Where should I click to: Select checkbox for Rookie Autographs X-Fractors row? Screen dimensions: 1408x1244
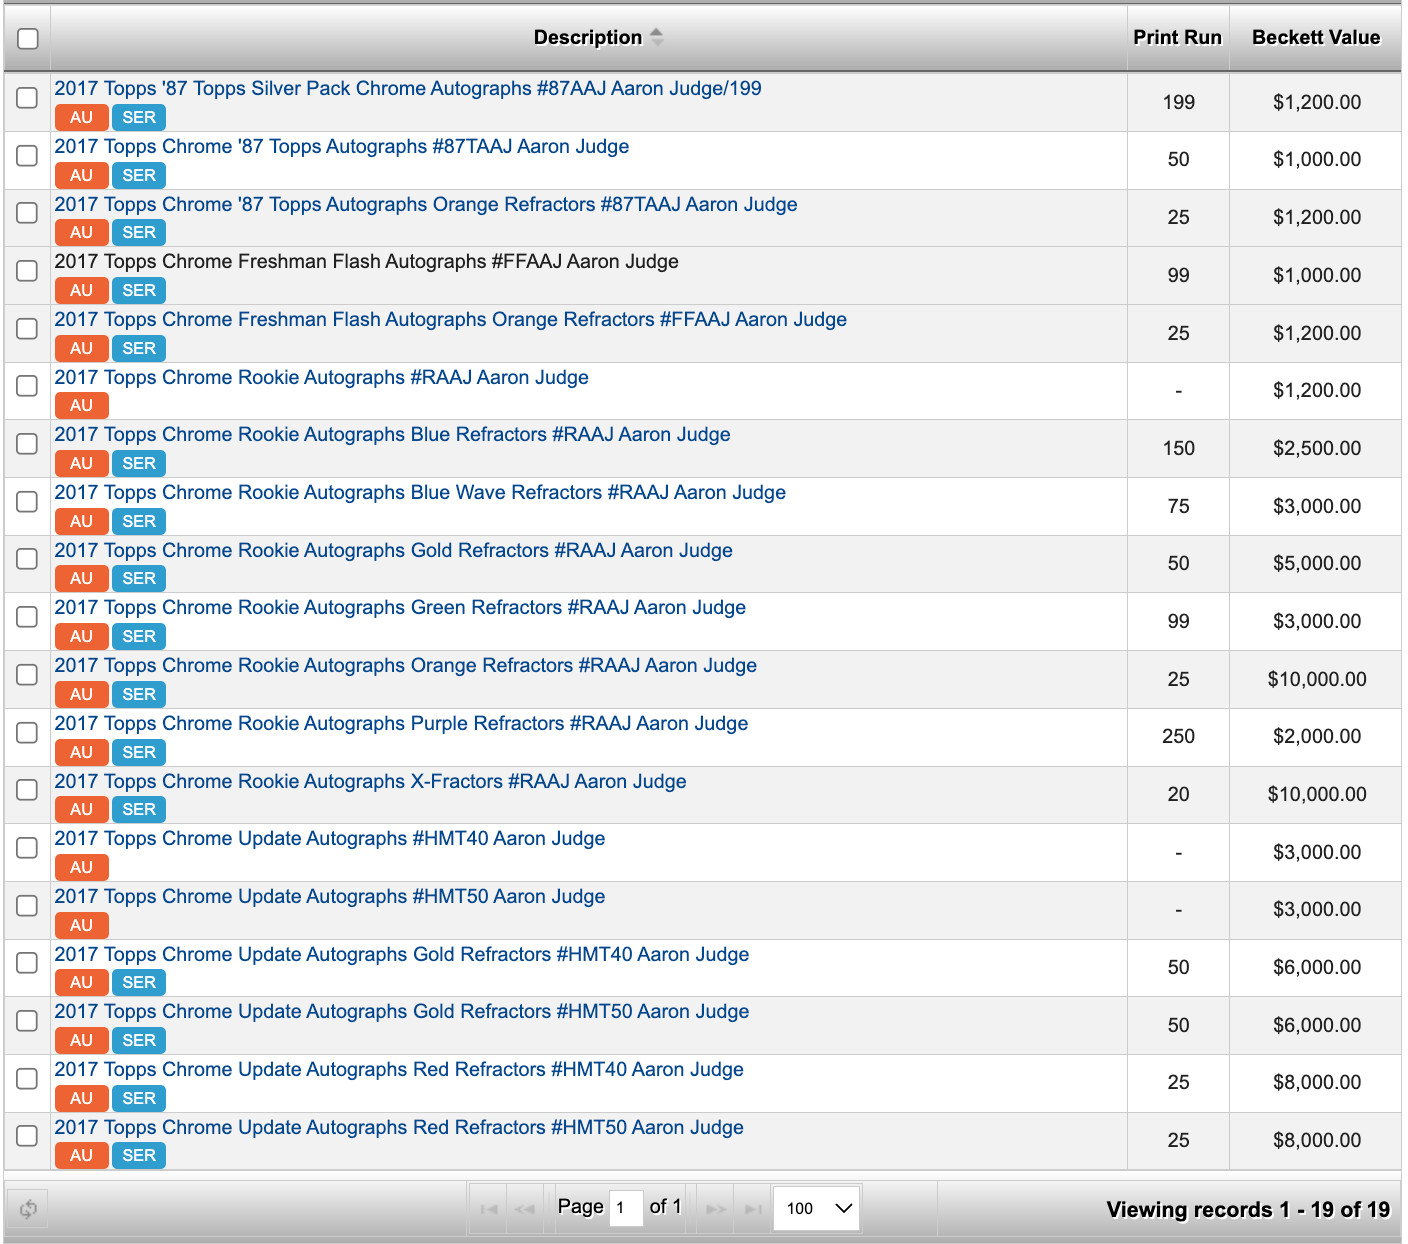tap(27, 789)
